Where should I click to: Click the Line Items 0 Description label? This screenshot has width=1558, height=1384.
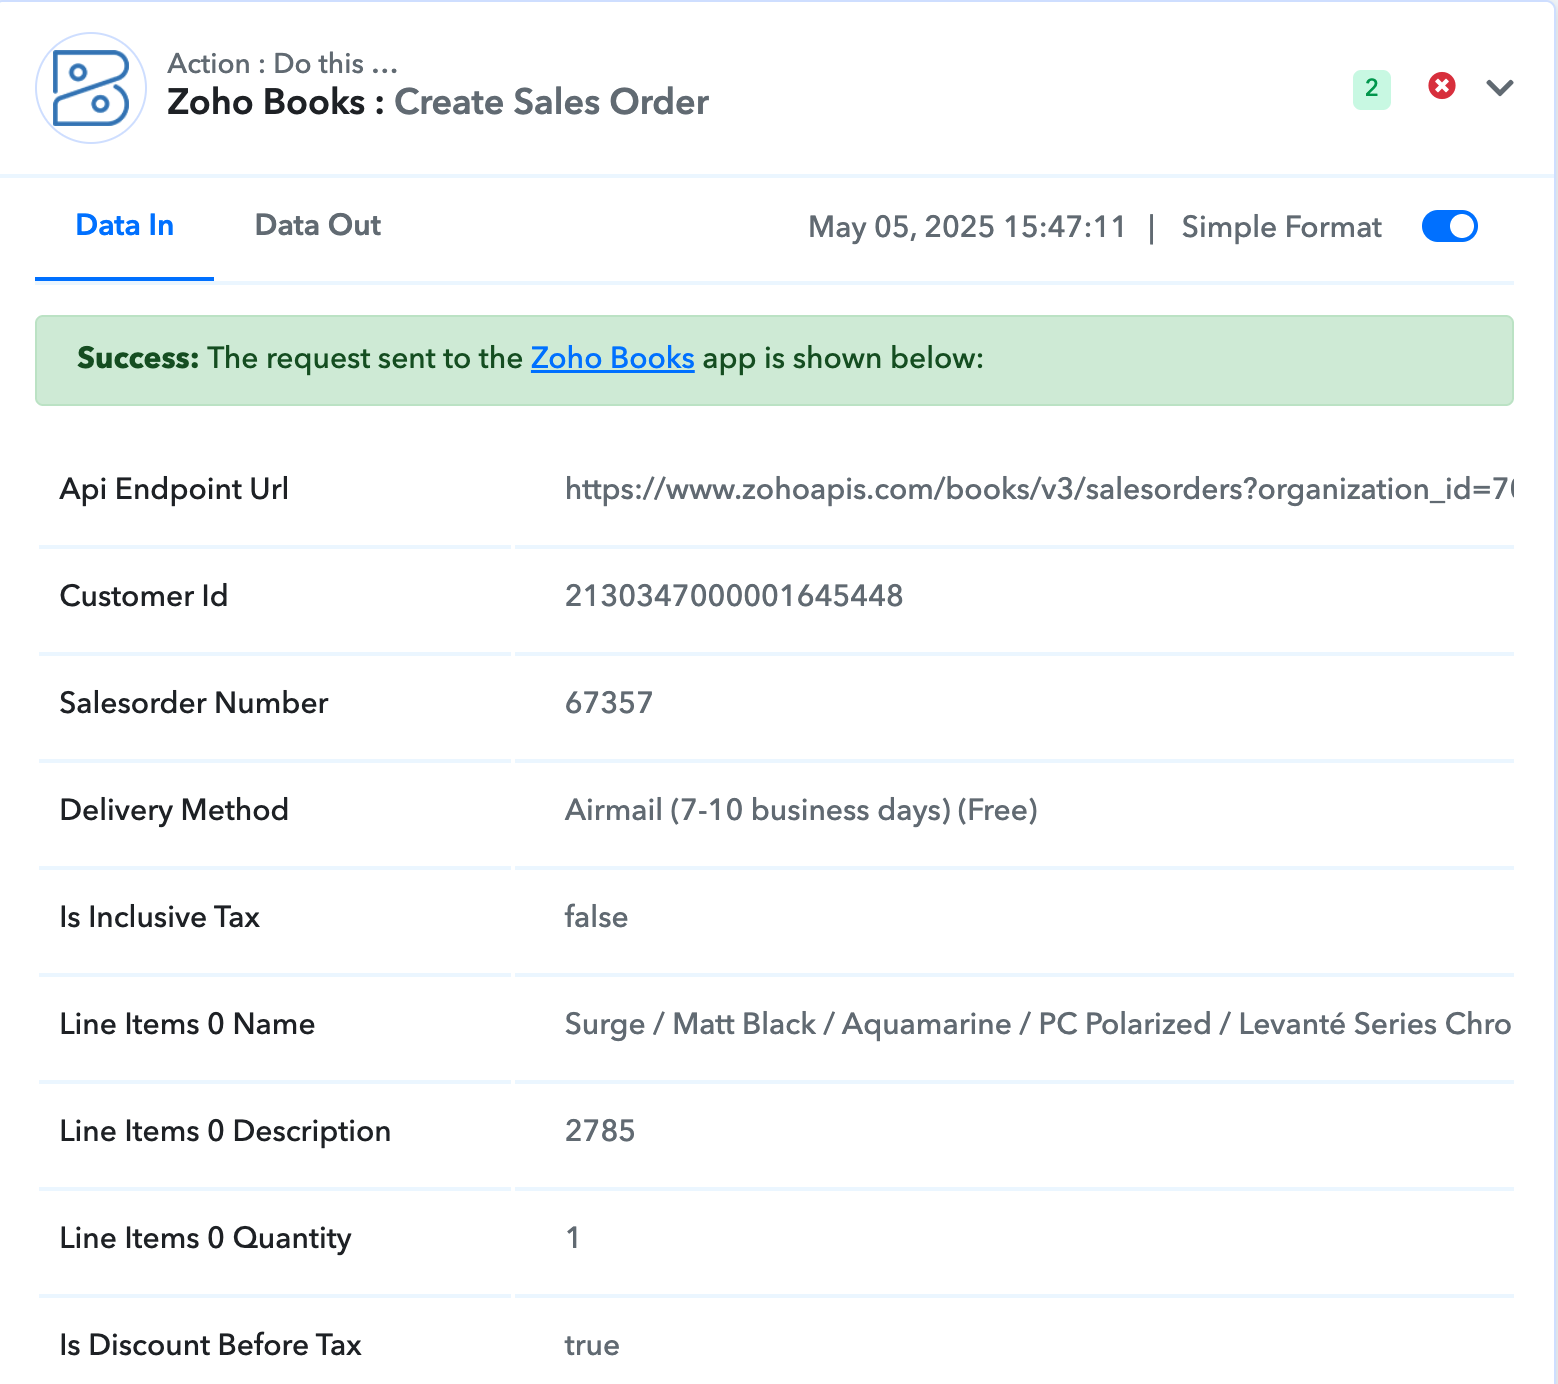(225, 1131)
